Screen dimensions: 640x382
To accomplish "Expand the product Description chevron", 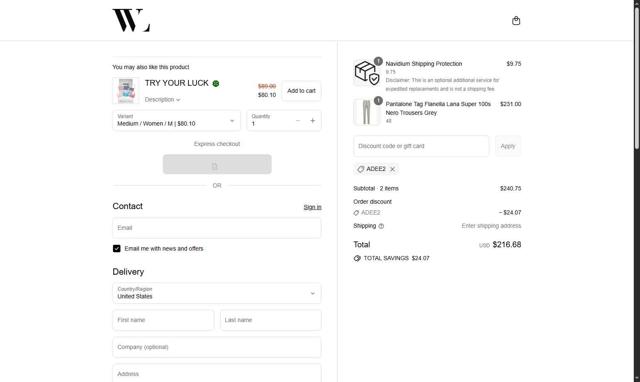I will (x=178, y=100).
